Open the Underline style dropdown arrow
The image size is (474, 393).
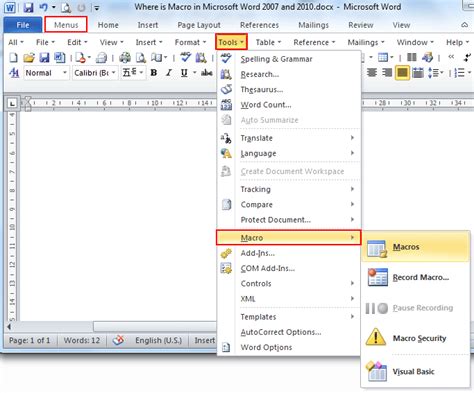[195, 73]
